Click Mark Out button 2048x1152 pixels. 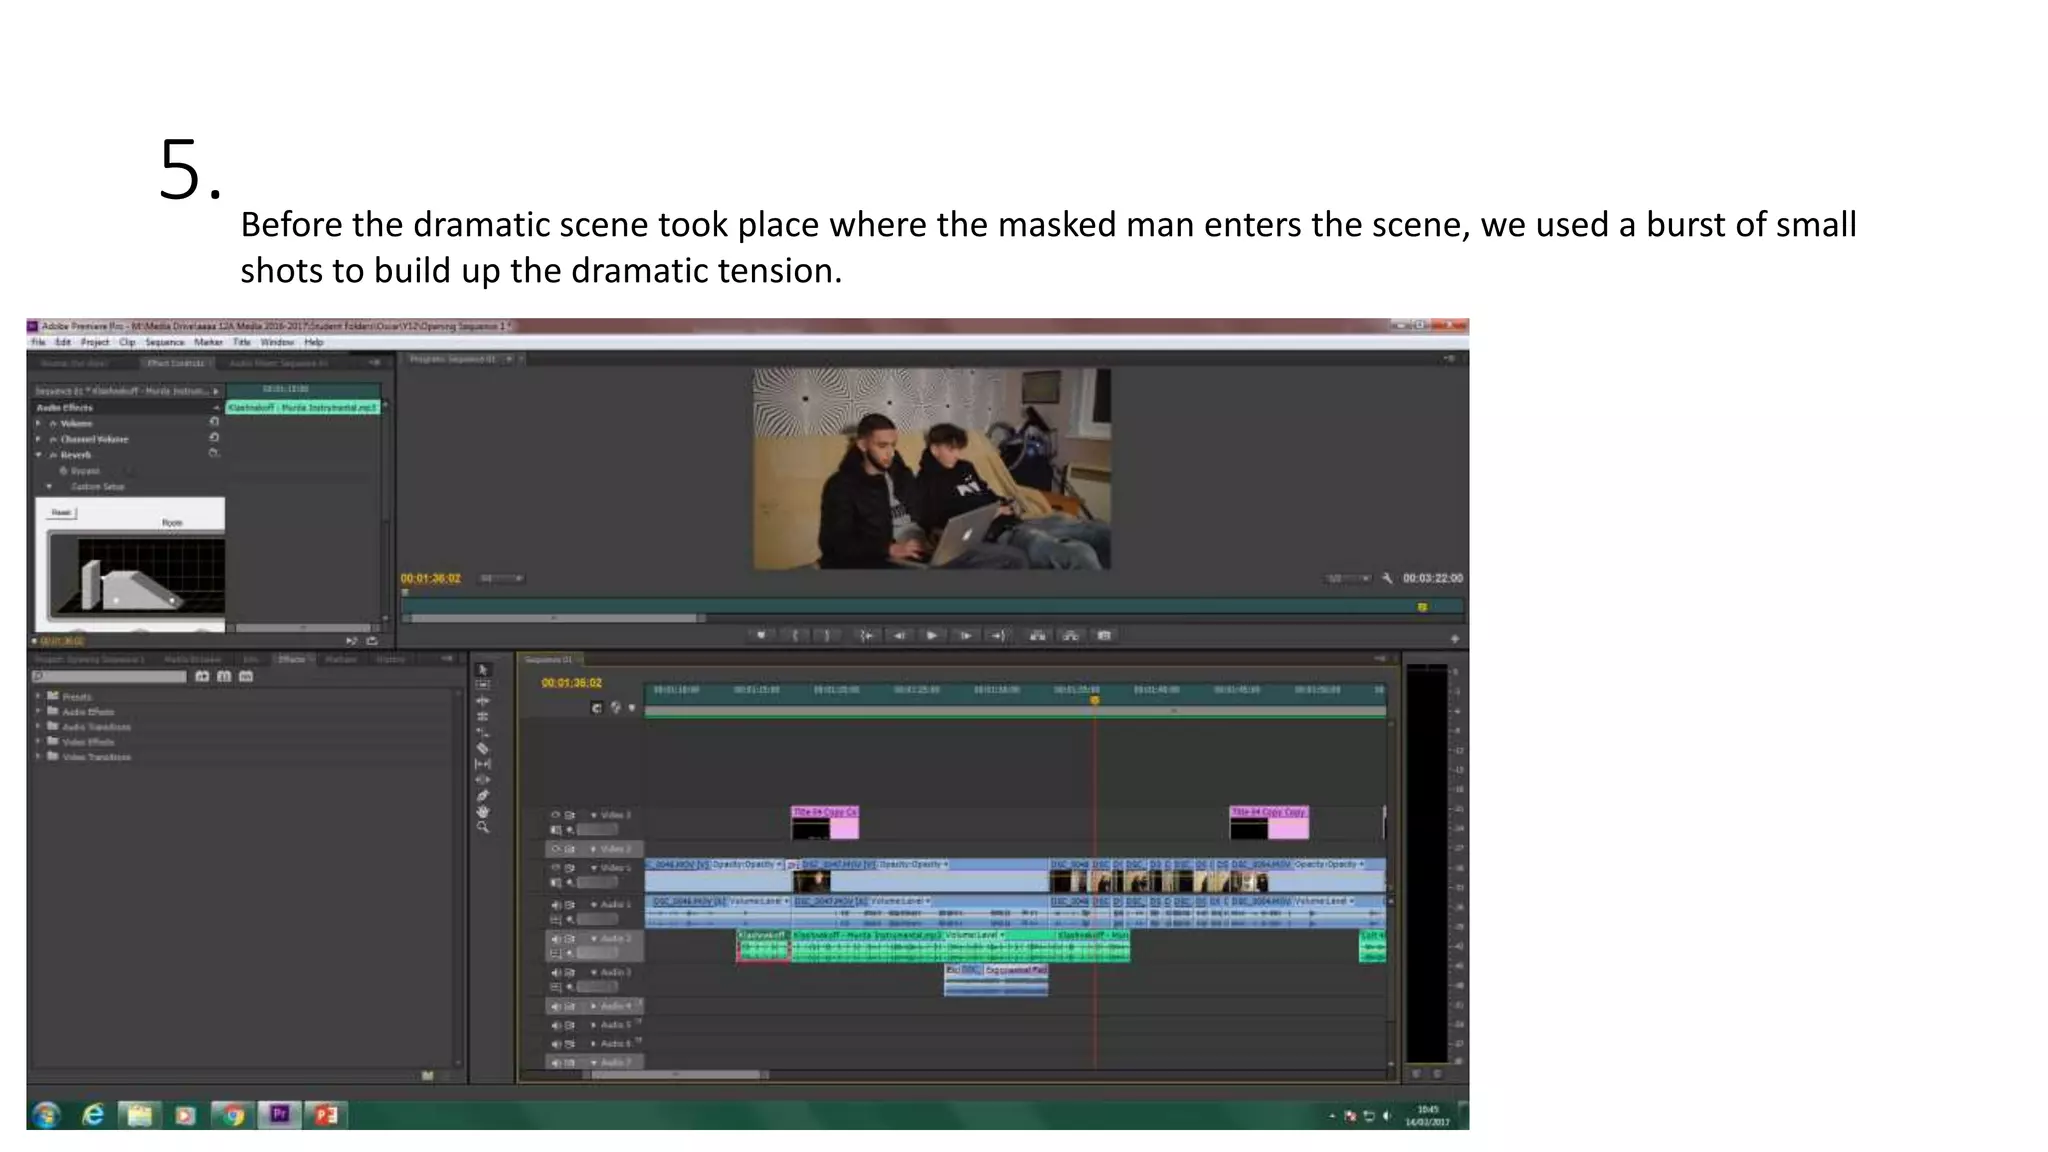coord(827,635)
